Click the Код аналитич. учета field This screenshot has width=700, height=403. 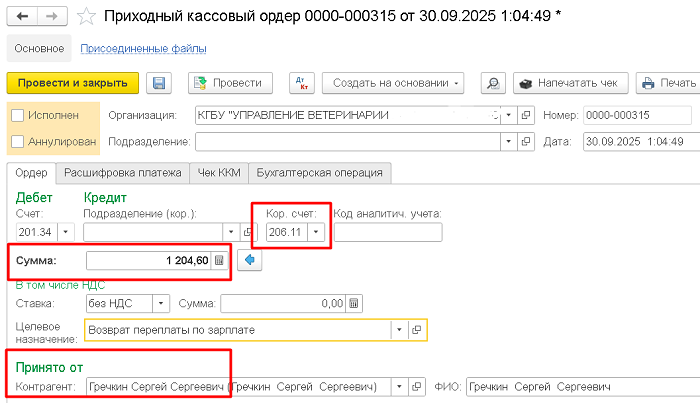pyautogui.click(x=388, y=232)
